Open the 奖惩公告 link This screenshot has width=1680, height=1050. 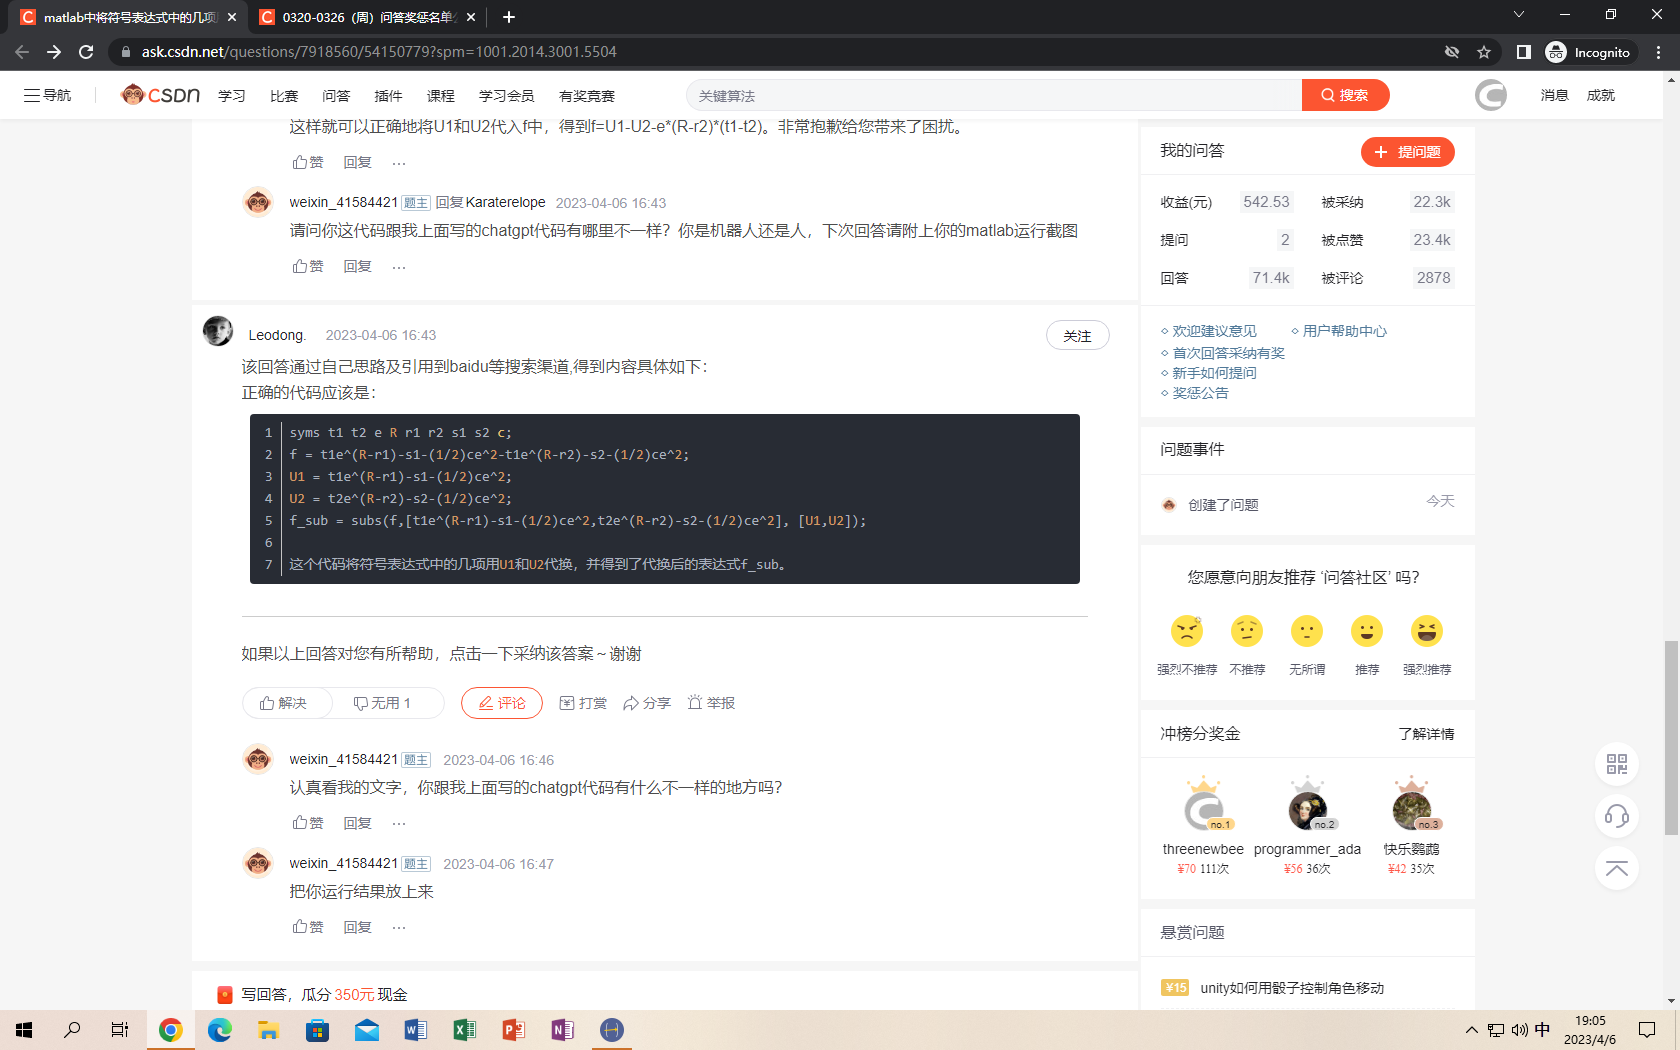coord(1200,393)
